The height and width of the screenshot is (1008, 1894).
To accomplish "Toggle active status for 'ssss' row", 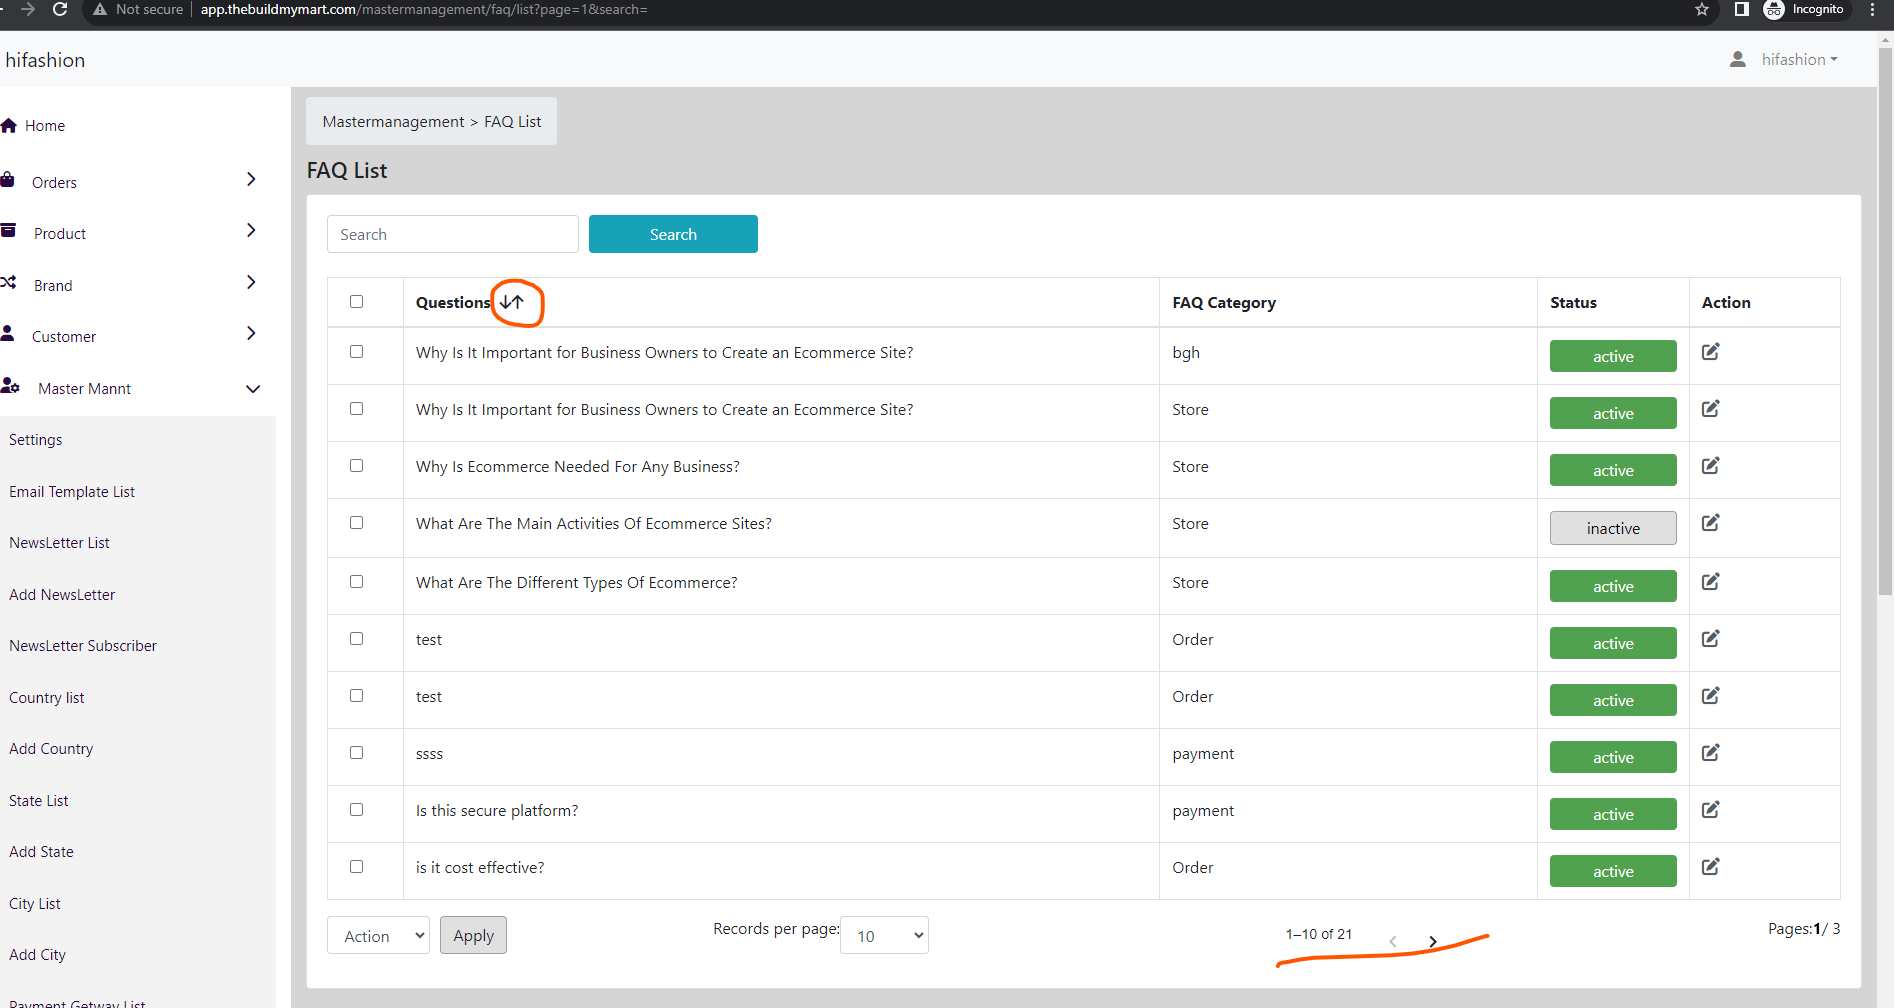I will pos(1613,757).
